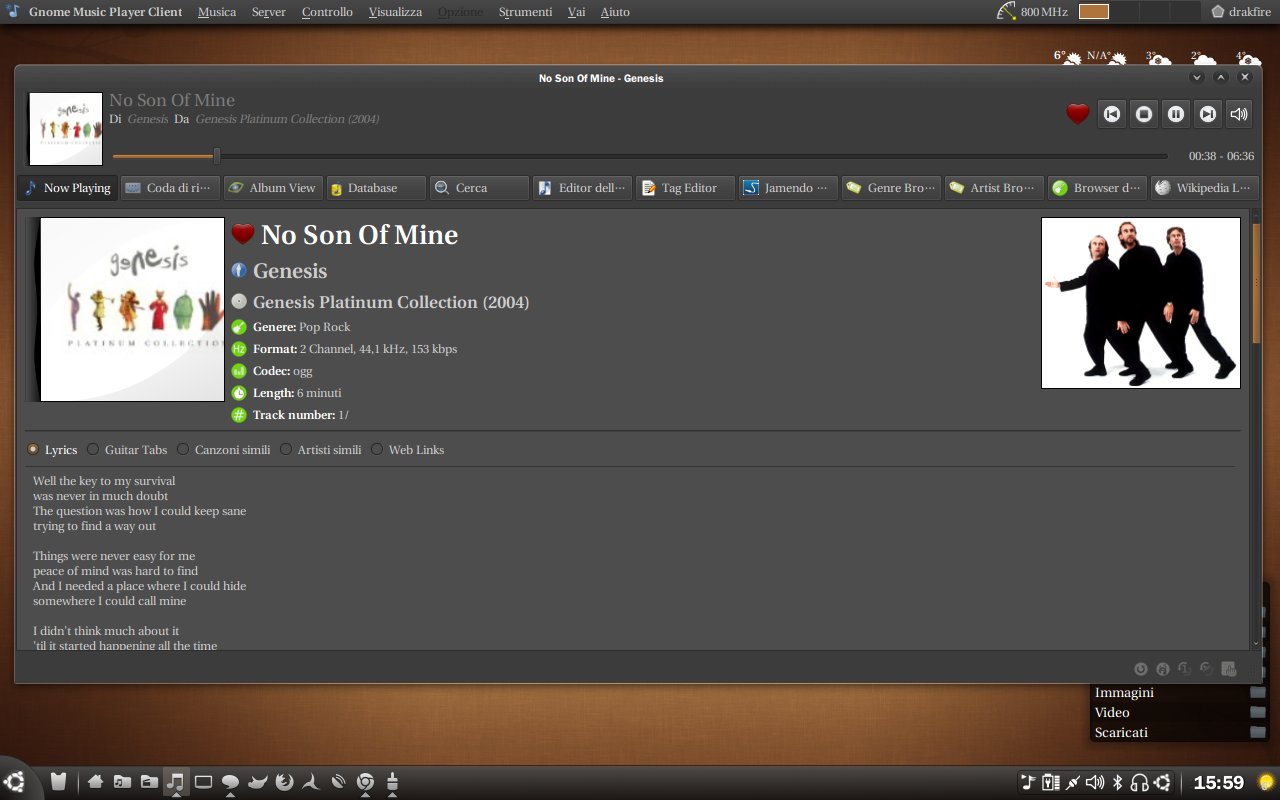Image resolution: width=1280 pixels, height=800 pixels.
Task: Open the green Browser tab
Action: point(1097,188)
